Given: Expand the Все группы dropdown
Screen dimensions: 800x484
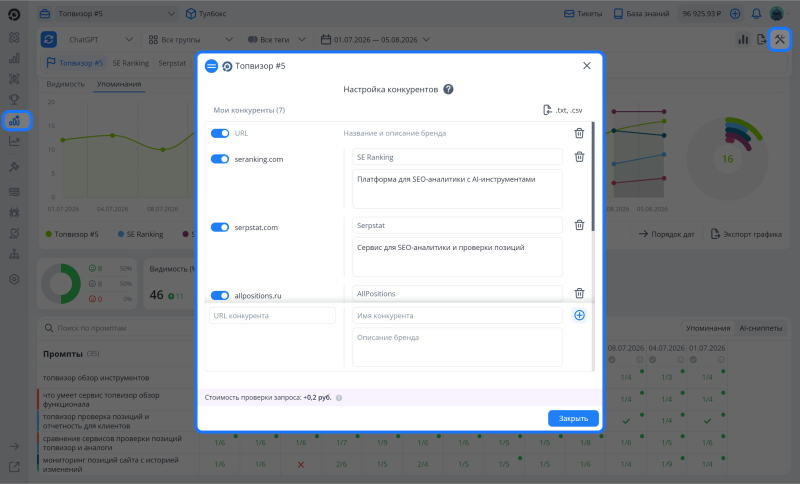Looking at the screenshot, I should pyautogui.click(x=190, y=39).
